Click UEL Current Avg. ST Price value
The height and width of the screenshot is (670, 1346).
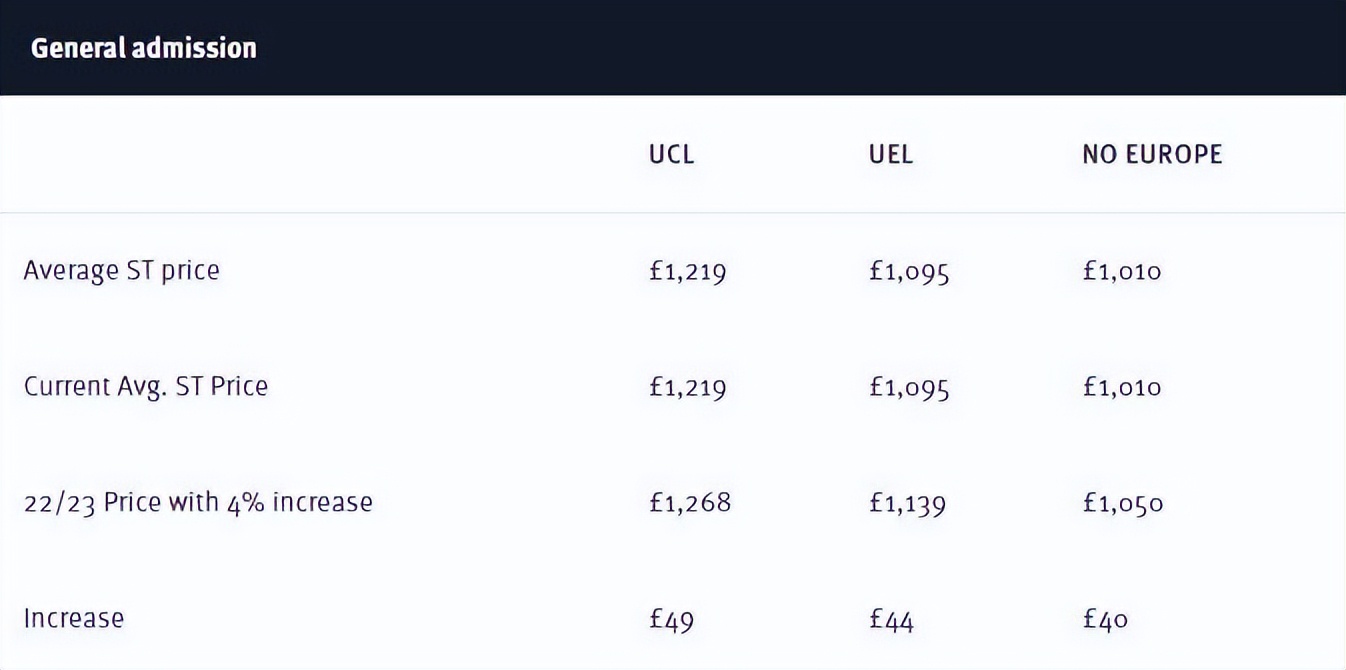[909, 387]
